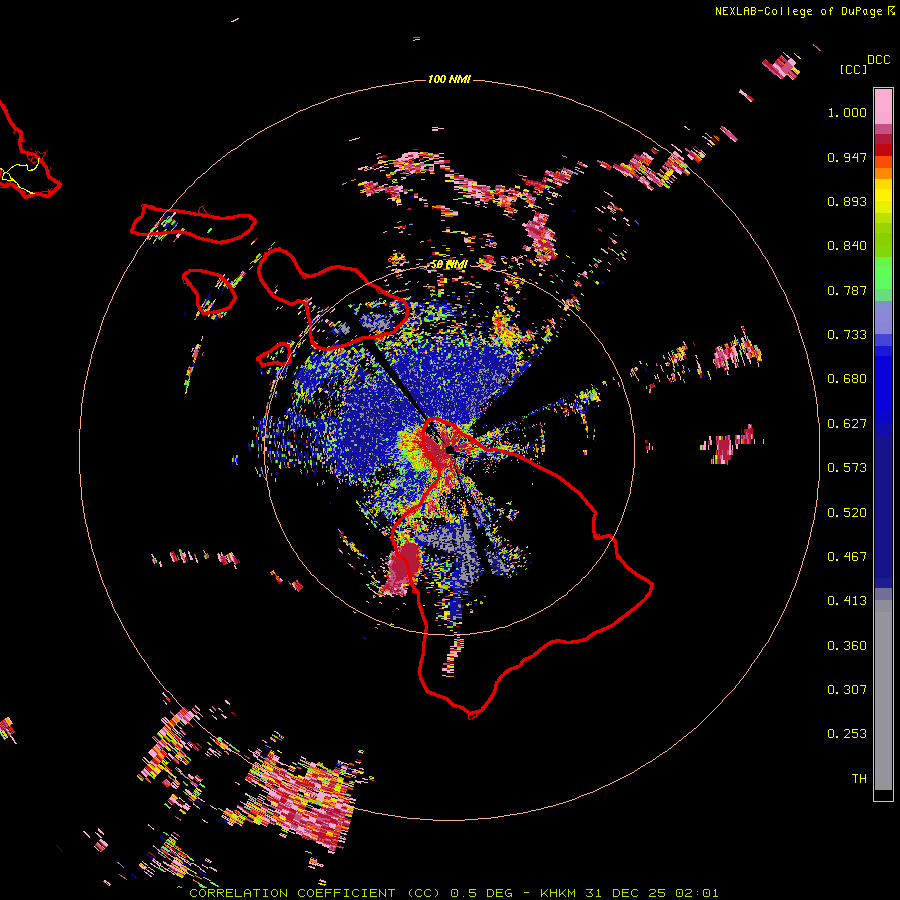The width and height of the screenshot is (900, 900).
Task: Click the 50 NMI range ring label
Action: (x=449, y=265)
